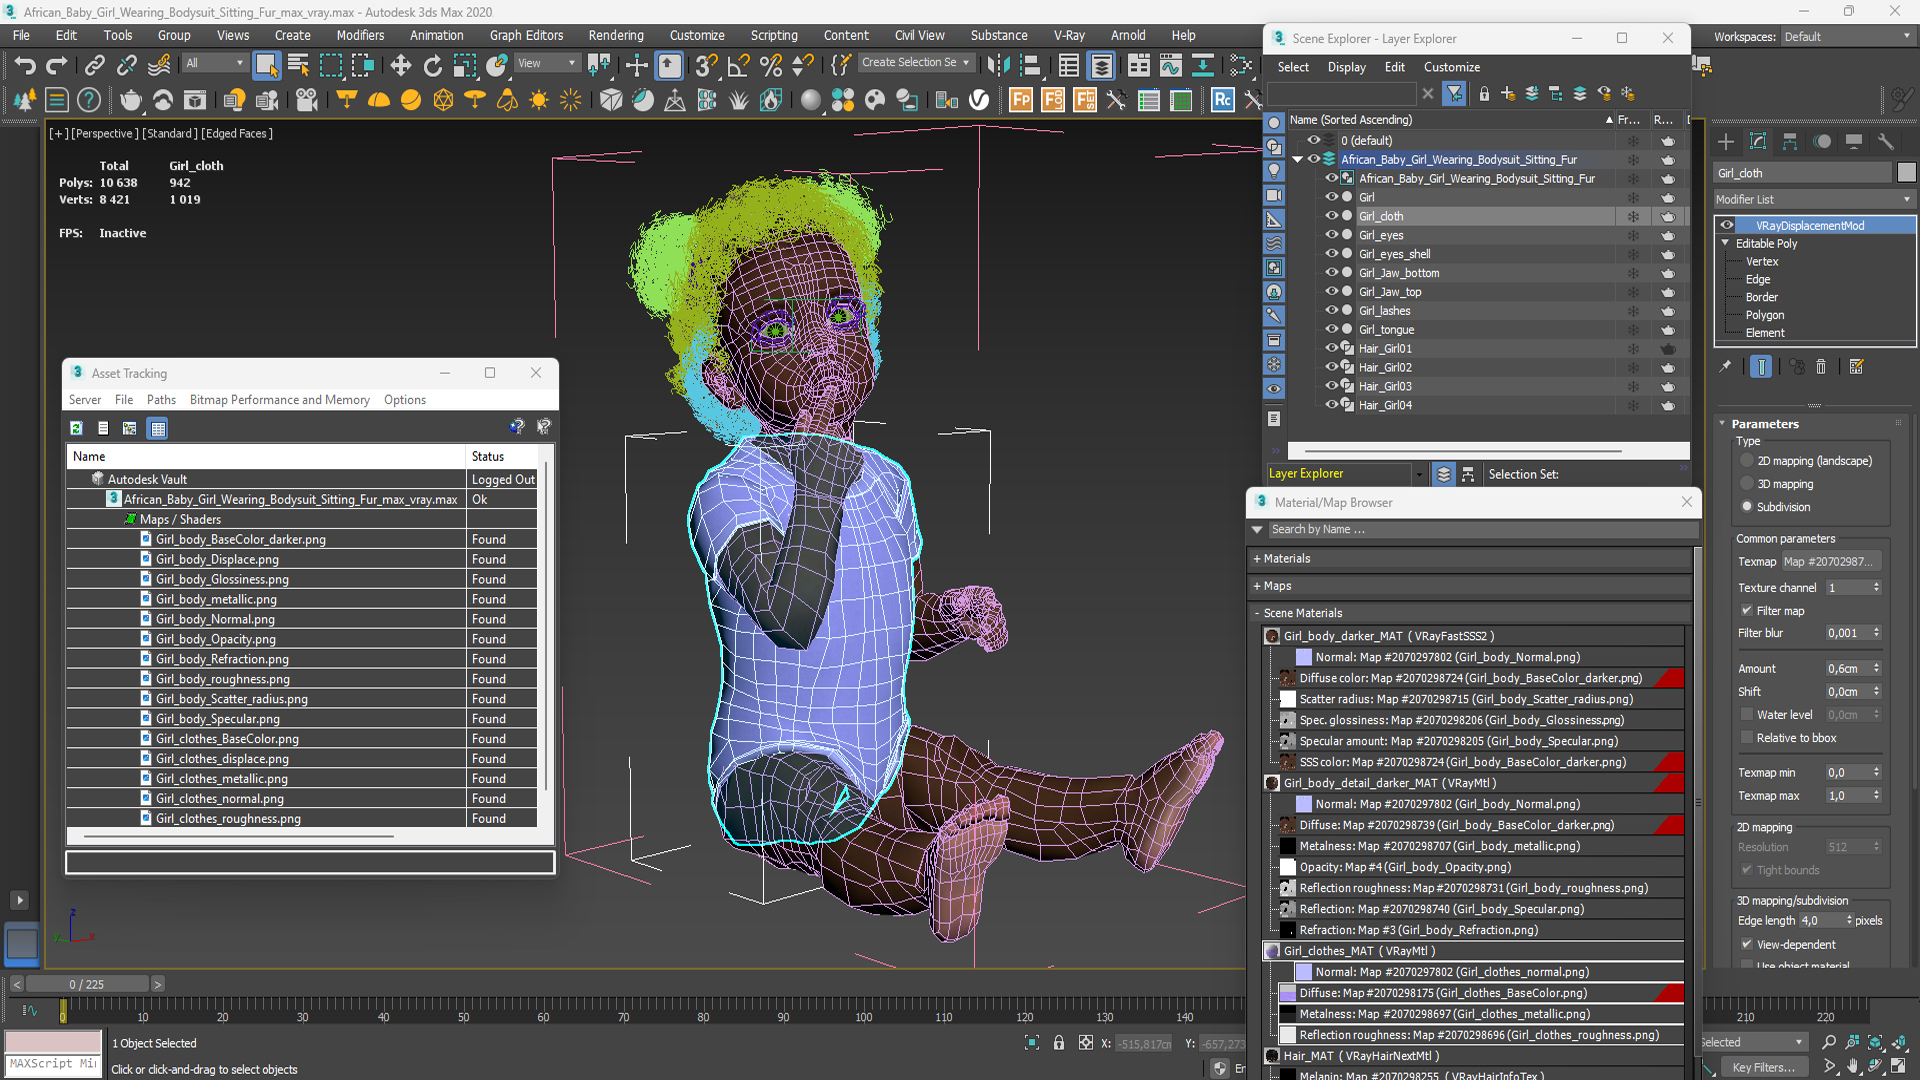Image resolution: width=1920 pixels, height=1080 pixels.
Task: Click the Name column header in Asset Tracking
Action: coord(266,456)
